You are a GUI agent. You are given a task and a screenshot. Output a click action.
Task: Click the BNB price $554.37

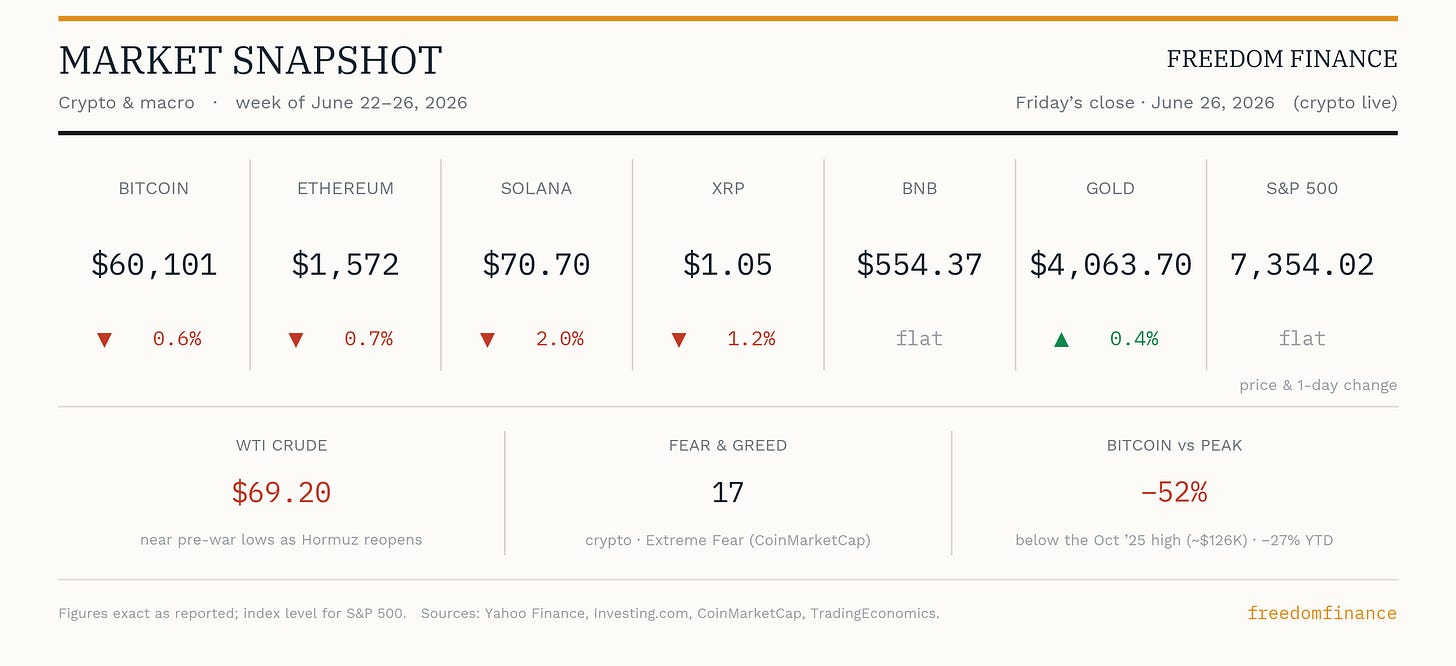(x=919, y=265)
